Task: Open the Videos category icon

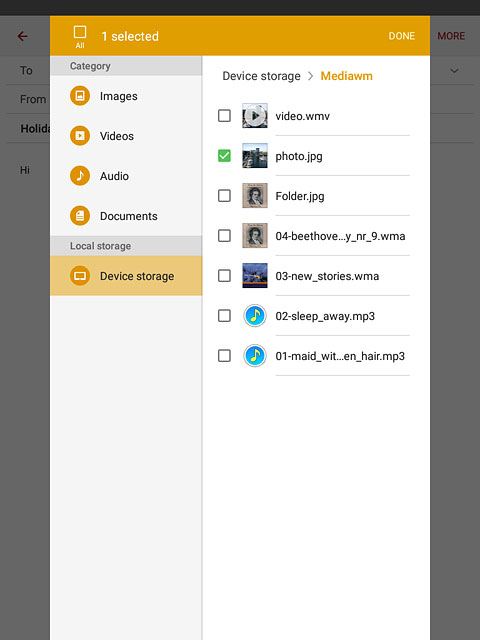Action: coord(80,136)
